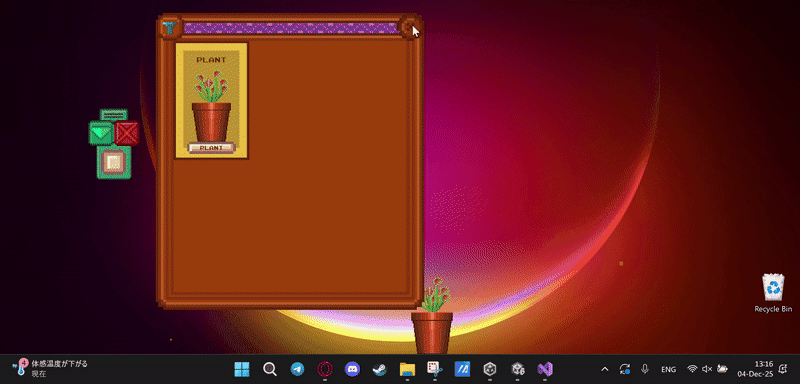The height and width of the screenshot is (384, 800).
Task: Click the sync status tray icon
Action: click(624, 369)
